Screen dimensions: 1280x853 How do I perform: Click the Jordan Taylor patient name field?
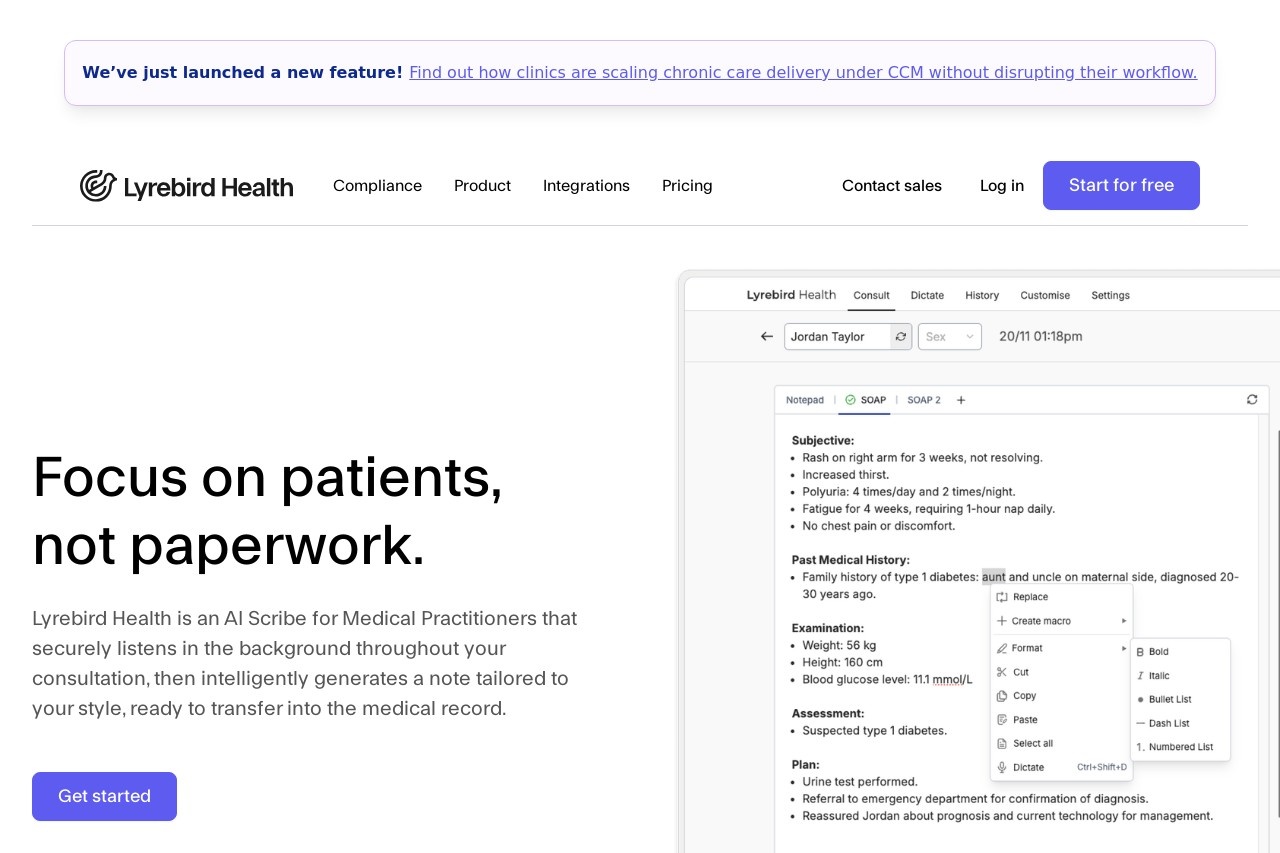pos(838,337)
